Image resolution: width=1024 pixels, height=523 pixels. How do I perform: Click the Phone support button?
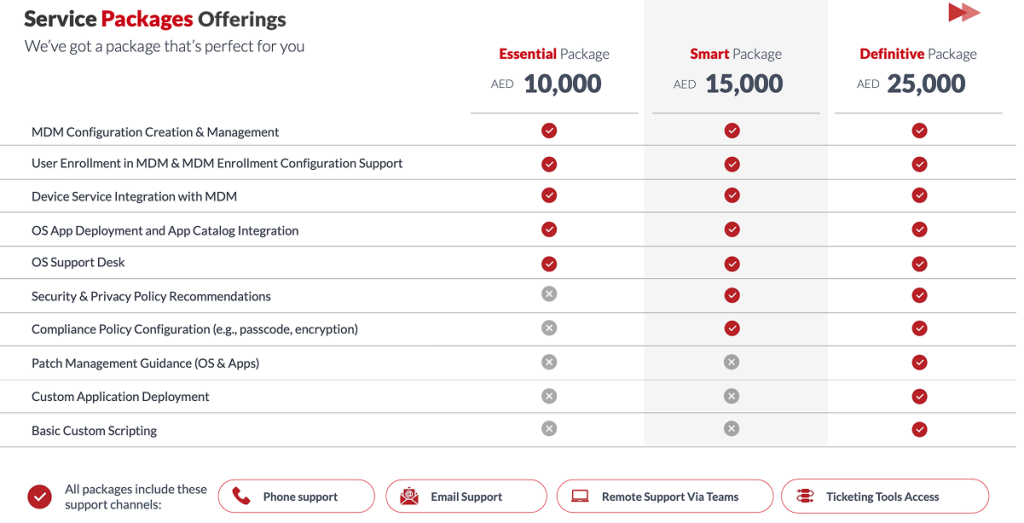pos(296,496)
